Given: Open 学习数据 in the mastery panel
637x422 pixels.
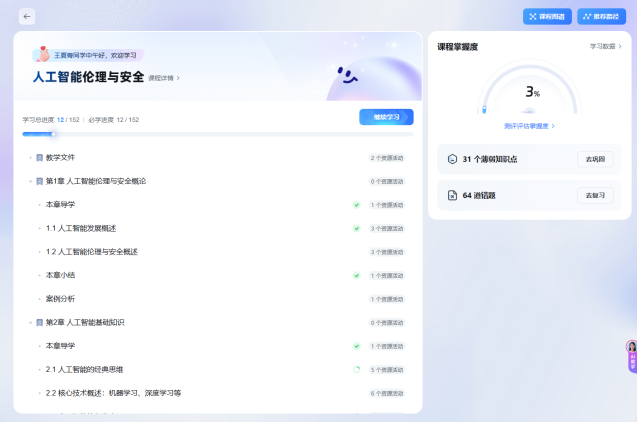Looking at the screenshot, I should [605, 47].
